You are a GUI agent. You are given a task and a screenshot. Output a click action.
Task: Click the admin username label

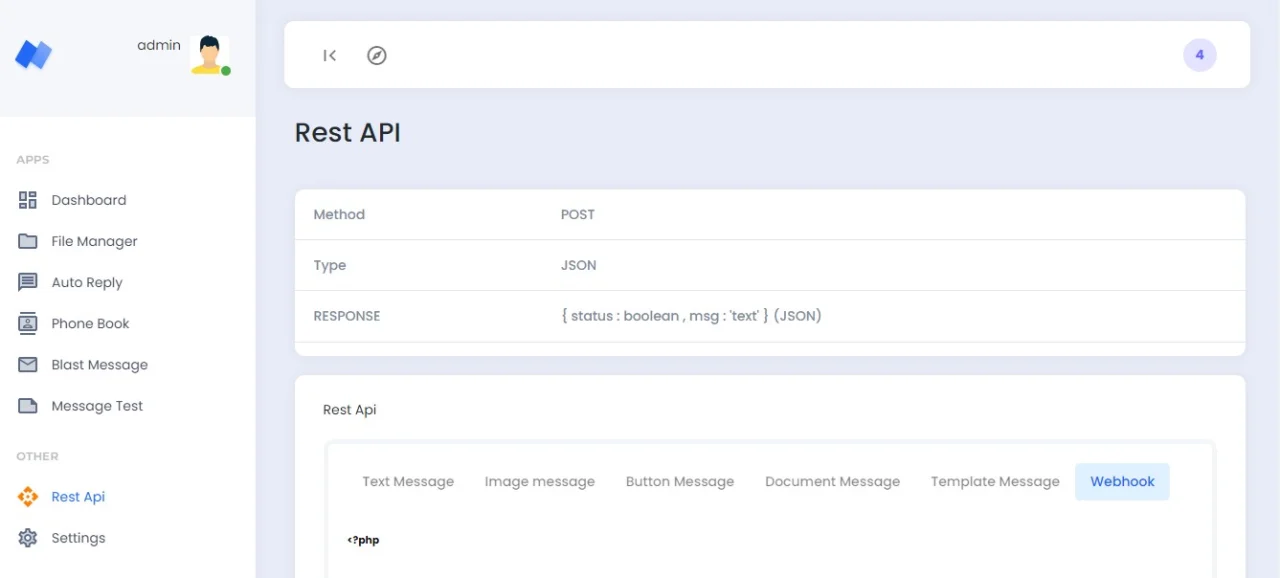pyautogui.click(x=159, y=45)
